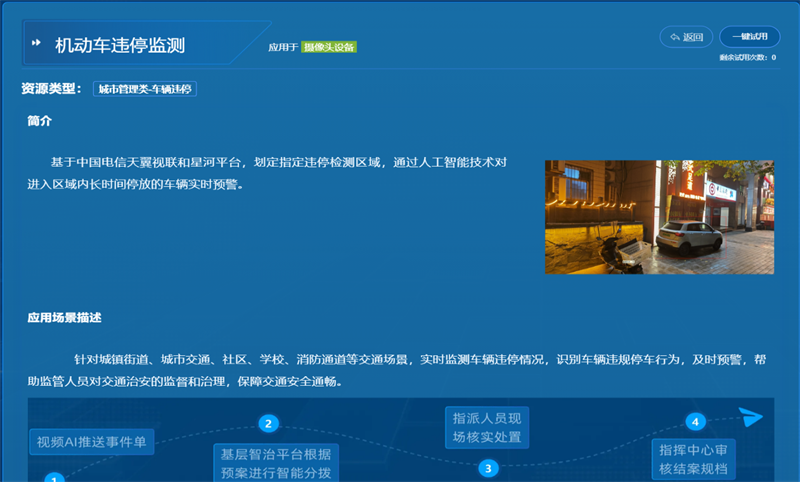Click the 剩余试用次数 remaining trials counter

(x=747, y=58)
